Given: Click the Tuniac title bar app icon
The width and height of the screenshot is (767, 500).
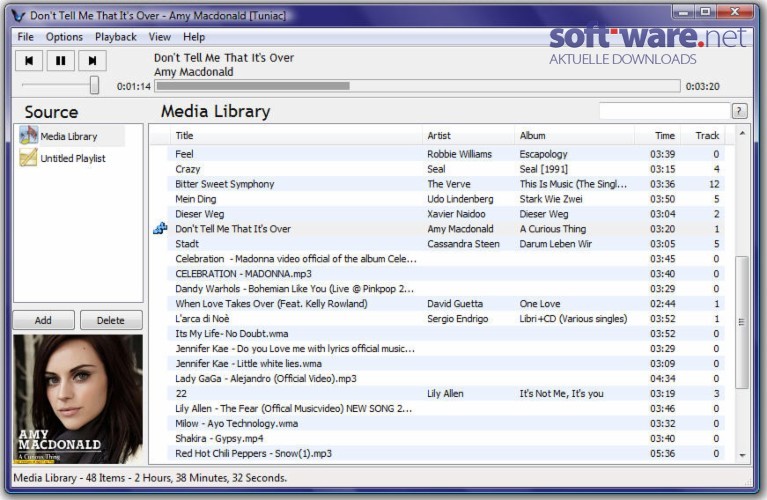Looking at the screenshot, I should tap(18, 16).
